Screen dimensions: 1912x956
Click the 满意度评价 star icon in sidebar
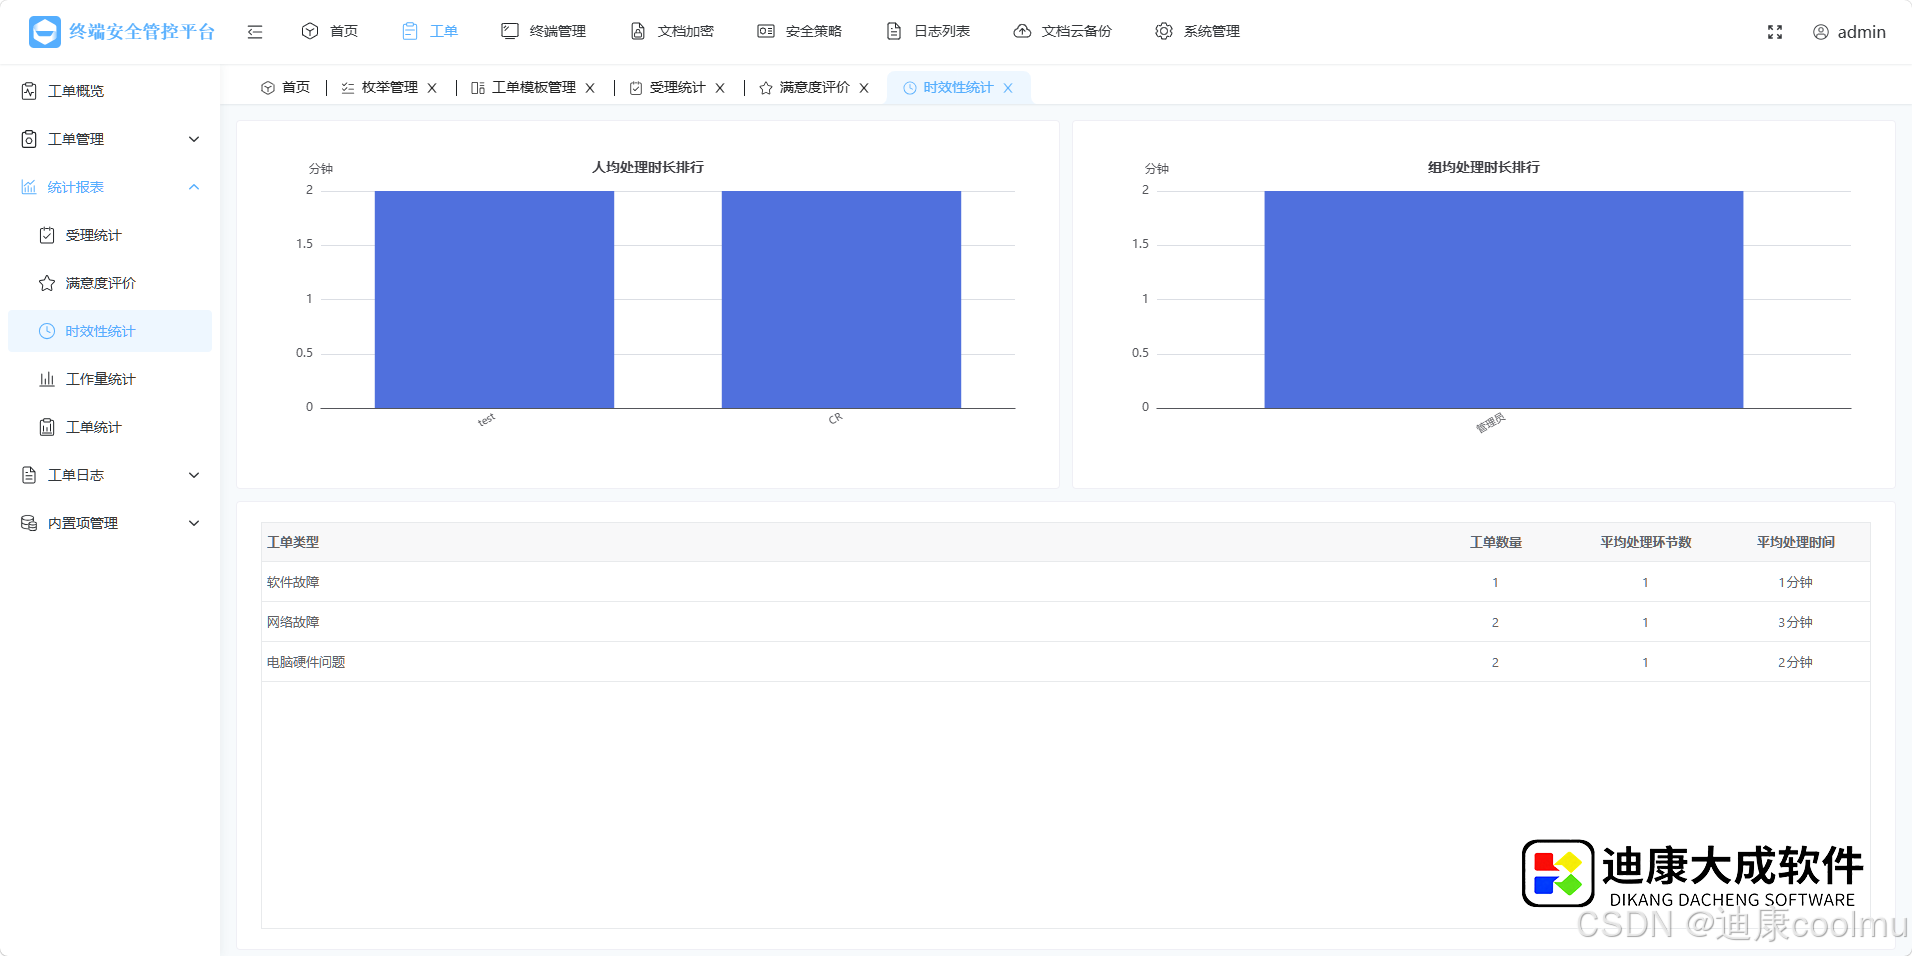(47, 283)
